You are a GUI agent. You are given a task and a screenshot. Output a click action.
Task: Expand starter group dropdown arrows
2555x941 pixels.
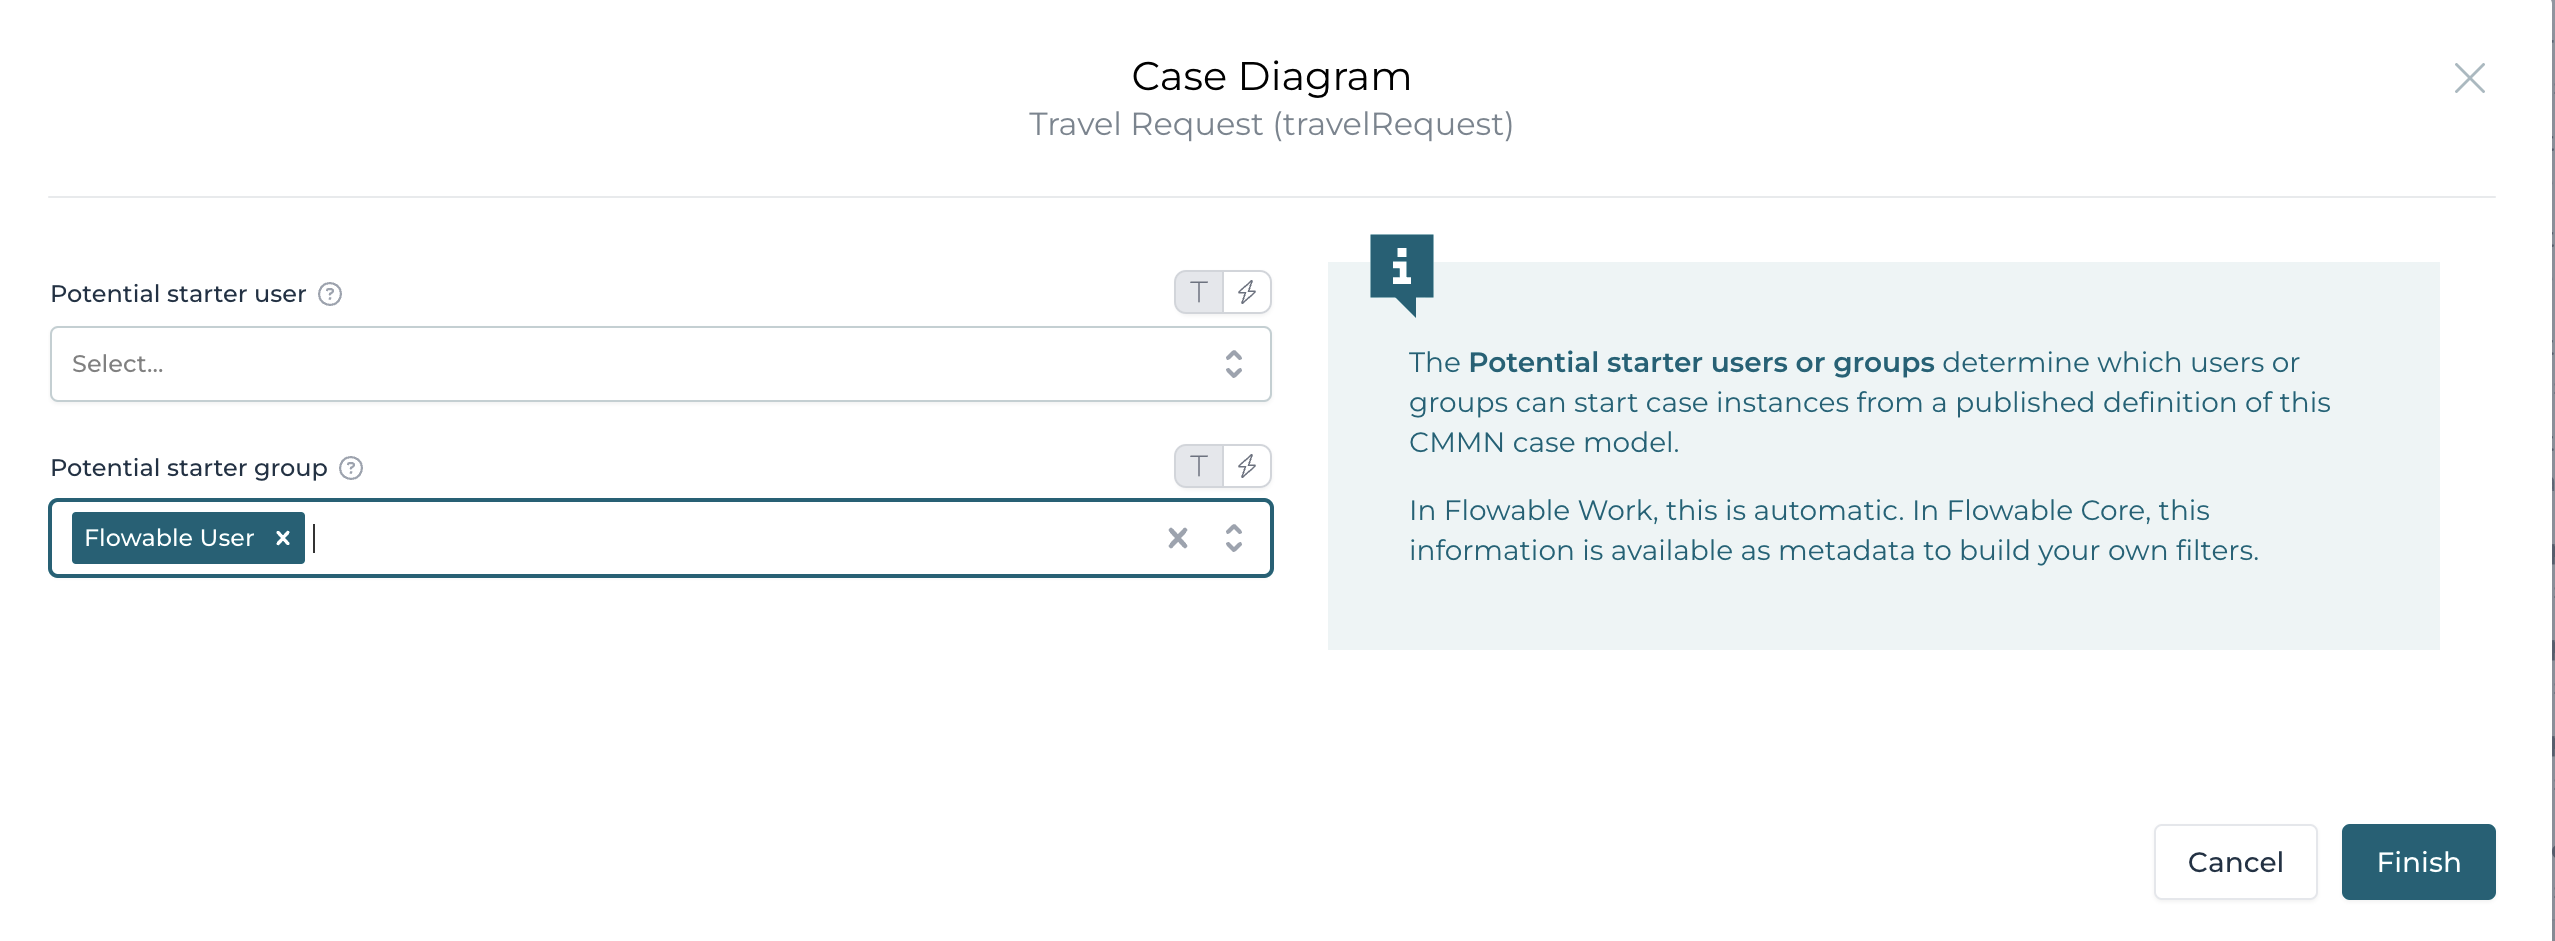[1234, 538]
